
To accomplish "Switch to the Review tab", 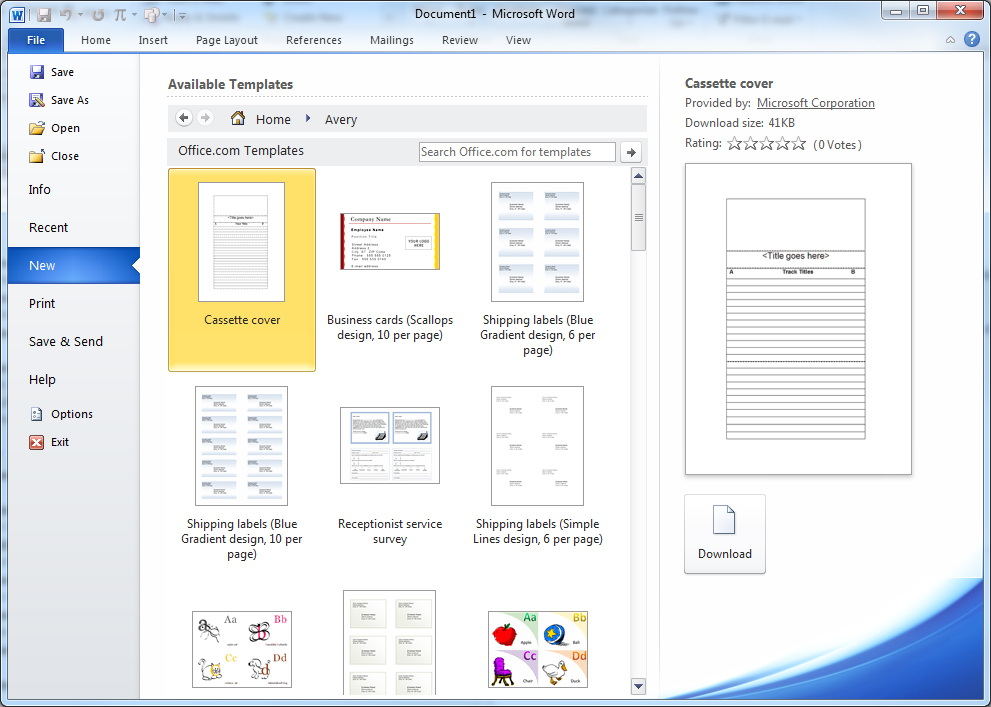I will tap(459, 40).
